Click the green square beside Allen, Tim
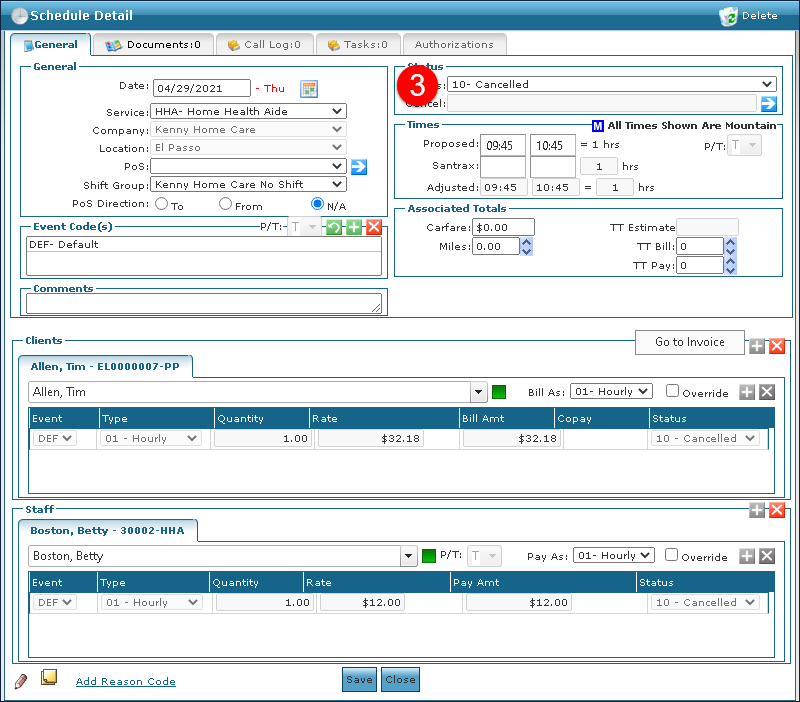Image resolution: width=800 pixels, height=702 pixels. click(x=500, y=392)
